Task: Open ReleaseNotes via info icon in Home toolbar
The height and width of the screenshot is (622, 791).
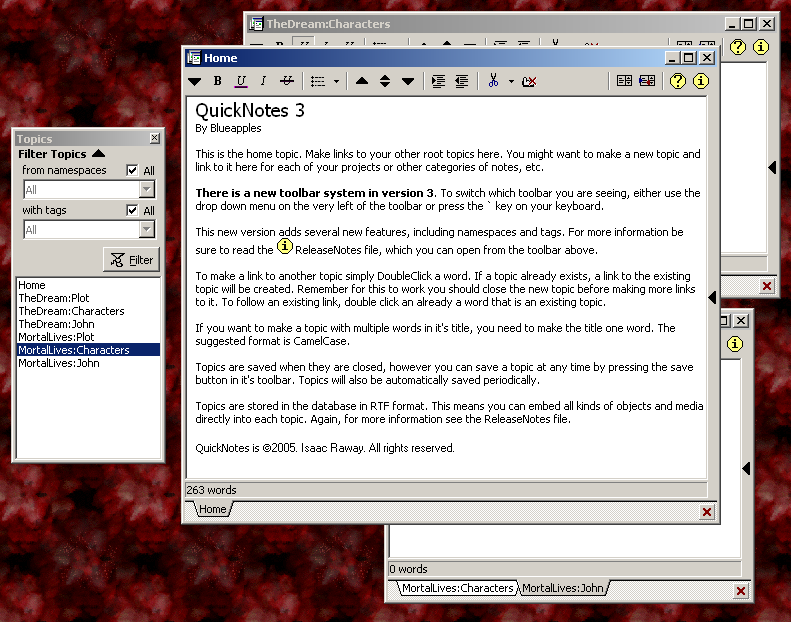Action: (x=701, y=81)
